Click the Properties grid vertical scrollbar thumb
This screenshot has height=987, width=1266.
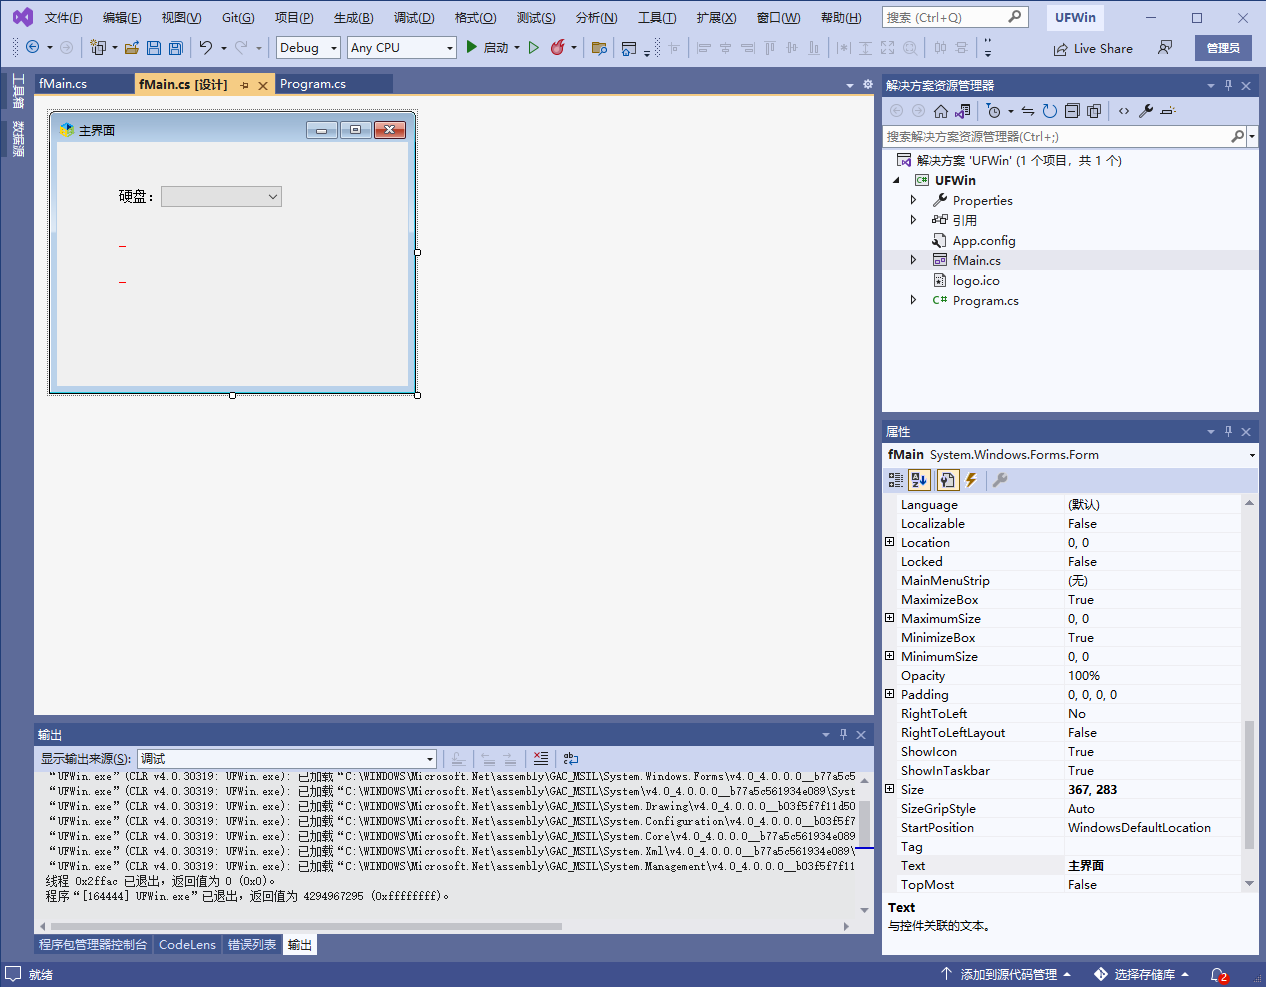tap(1249, 785)
